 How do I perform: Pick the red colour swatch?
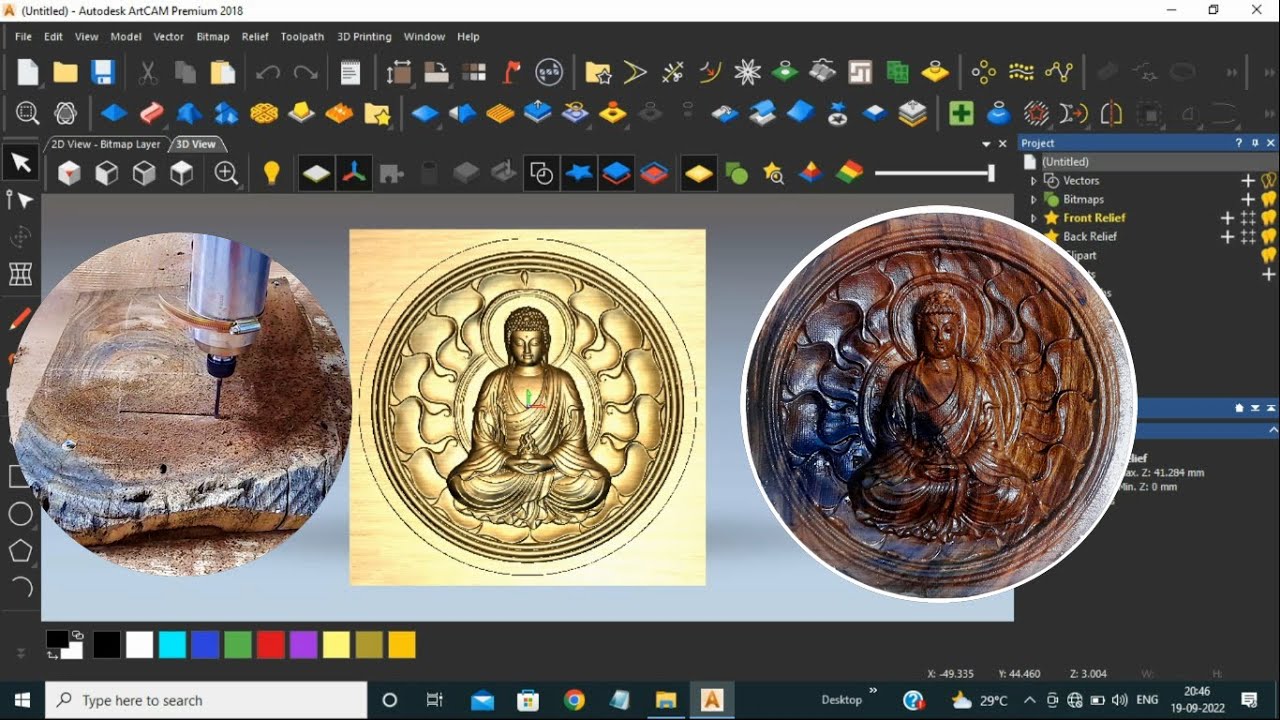pyautogui.click(x=271, y=645)
